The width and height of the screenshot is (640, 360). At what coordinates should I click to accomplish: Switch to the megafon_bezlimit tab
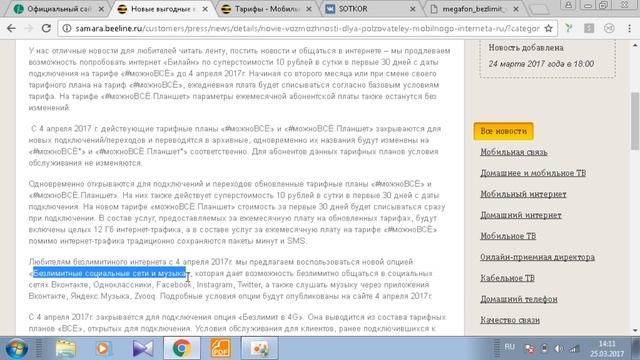pos(473,9)
